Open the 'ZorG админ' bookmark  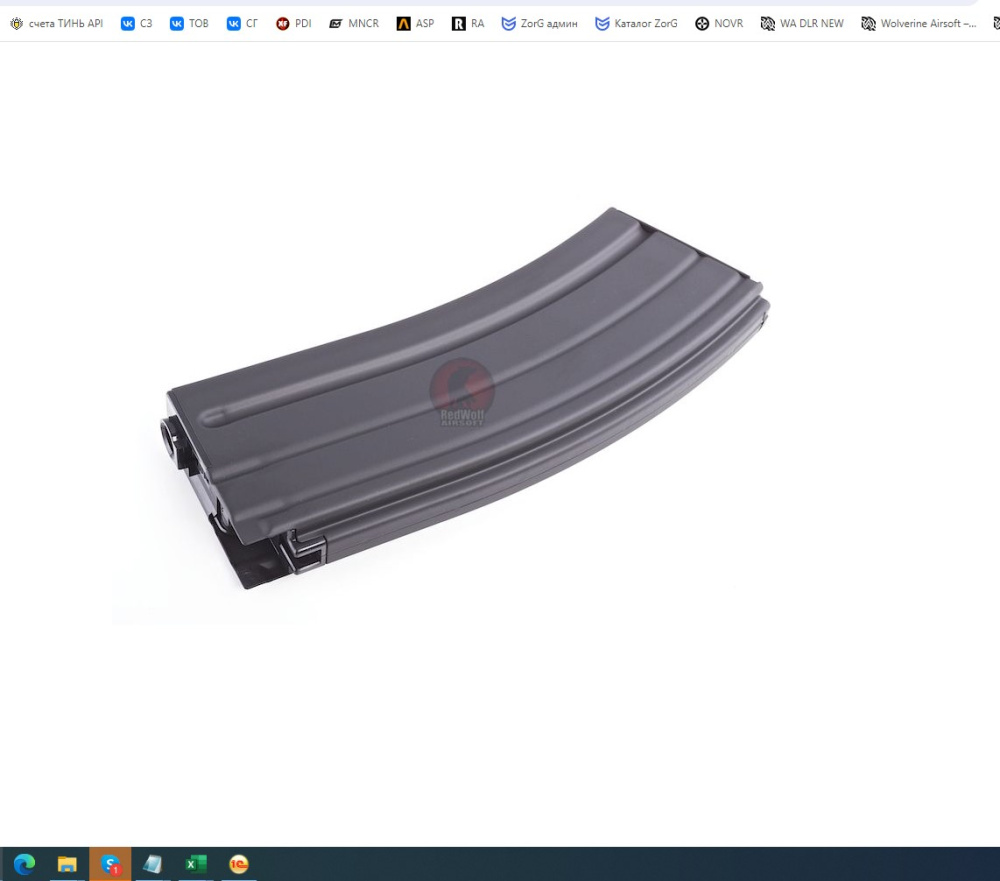pyautogui.click(x=540, y=24)
